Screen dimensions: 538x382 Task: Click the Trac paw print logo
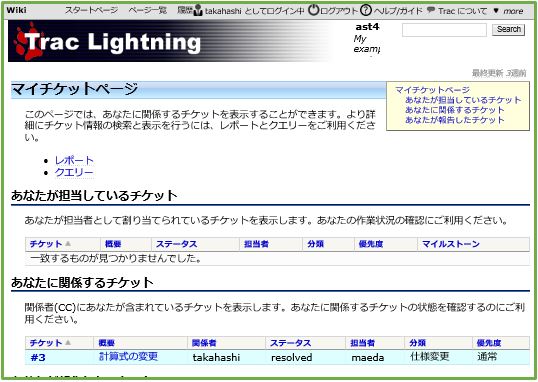pyautogui.click(x=27, y=42)
